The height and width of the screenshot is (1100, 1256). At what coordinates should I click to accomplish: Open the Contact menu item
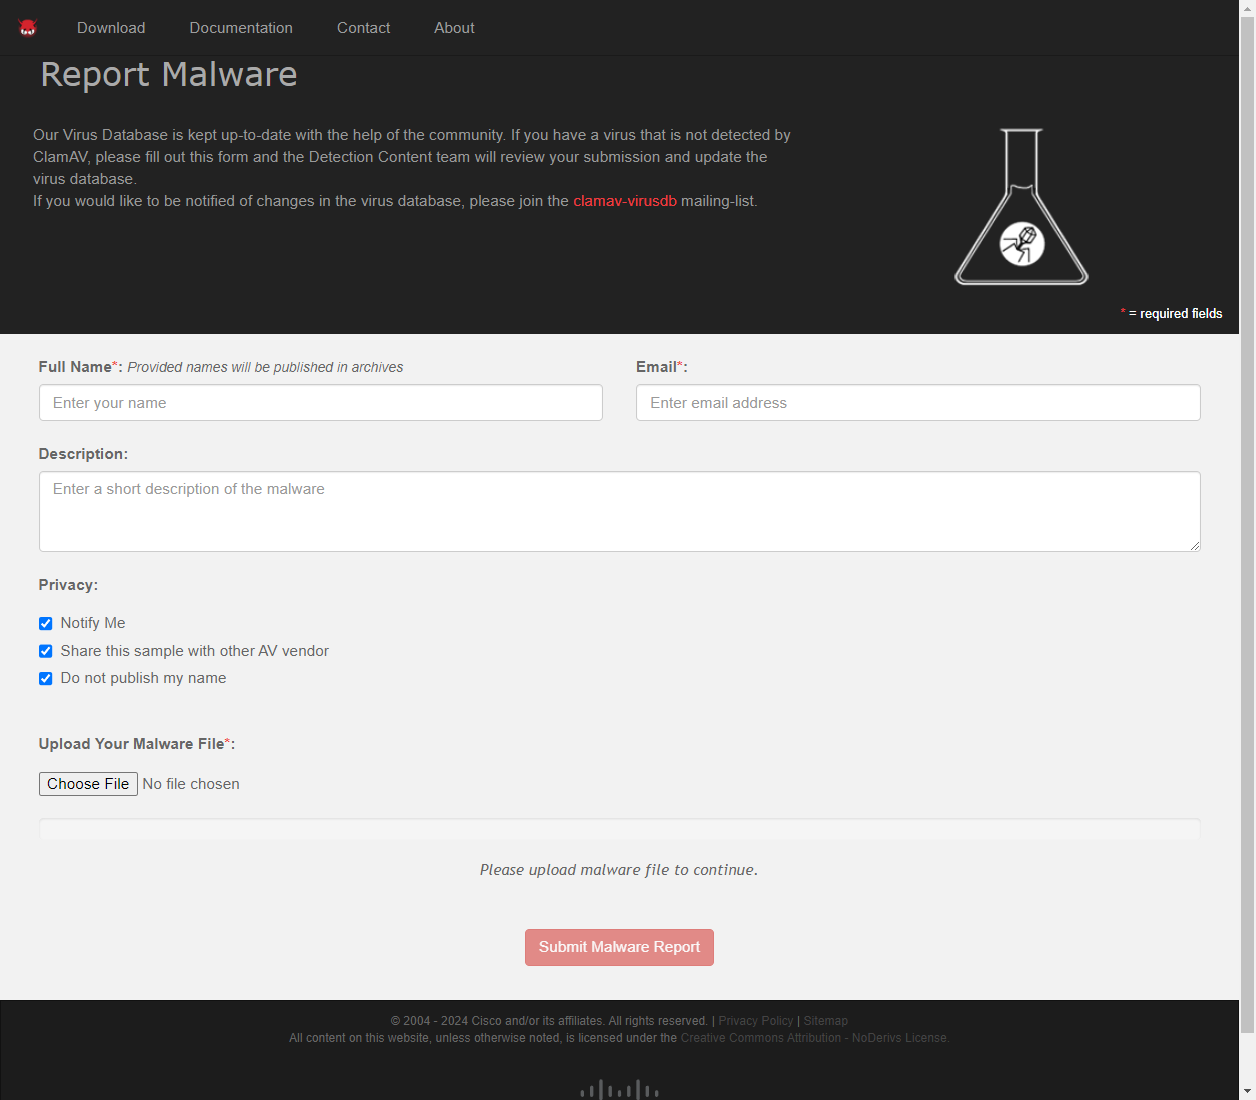pos(363,27)
